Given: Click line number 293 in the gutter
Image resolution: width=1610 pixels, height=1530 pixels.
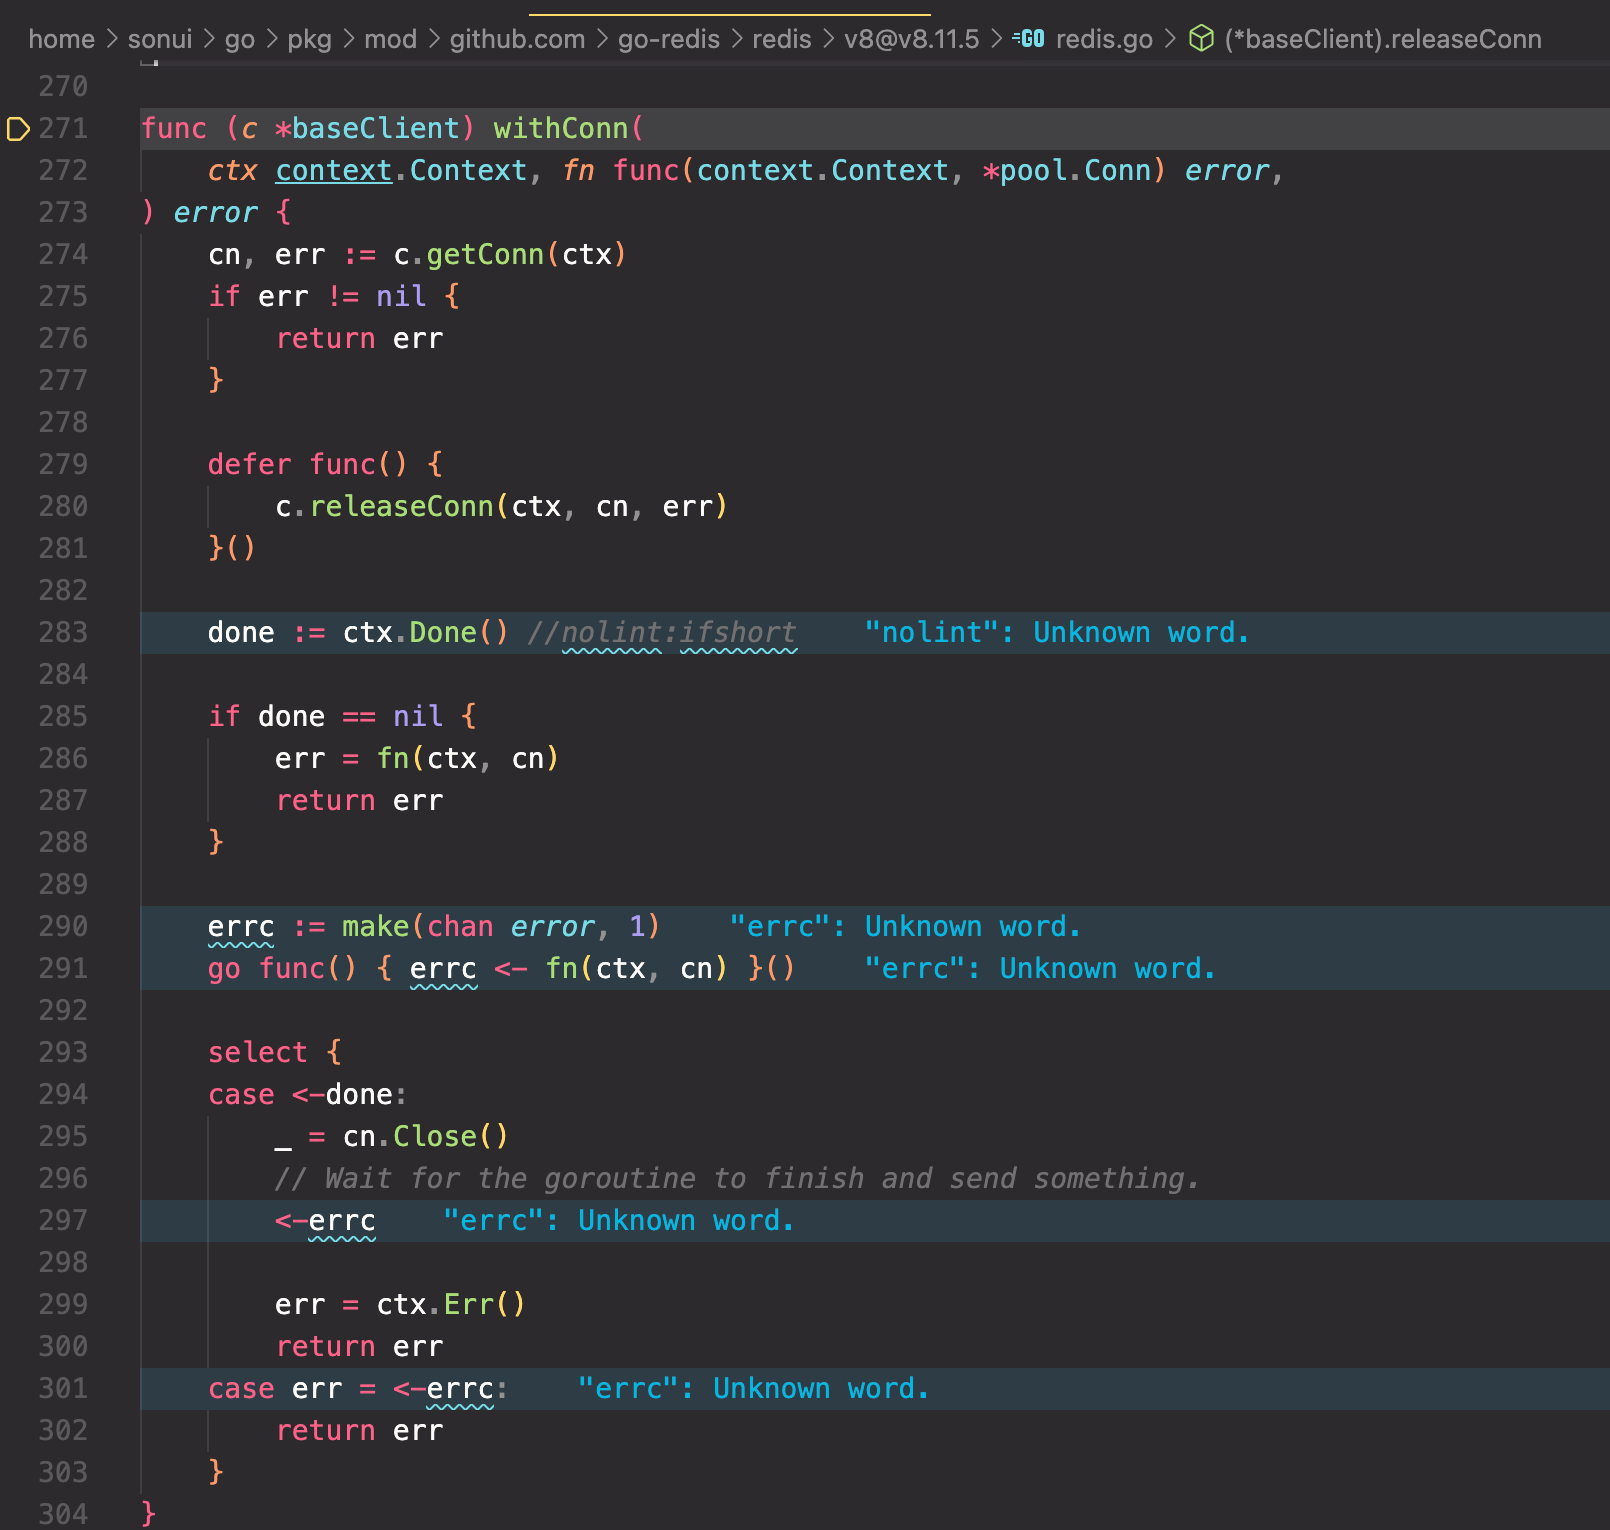Looking at the screenshot, I should coord(63,1053).
